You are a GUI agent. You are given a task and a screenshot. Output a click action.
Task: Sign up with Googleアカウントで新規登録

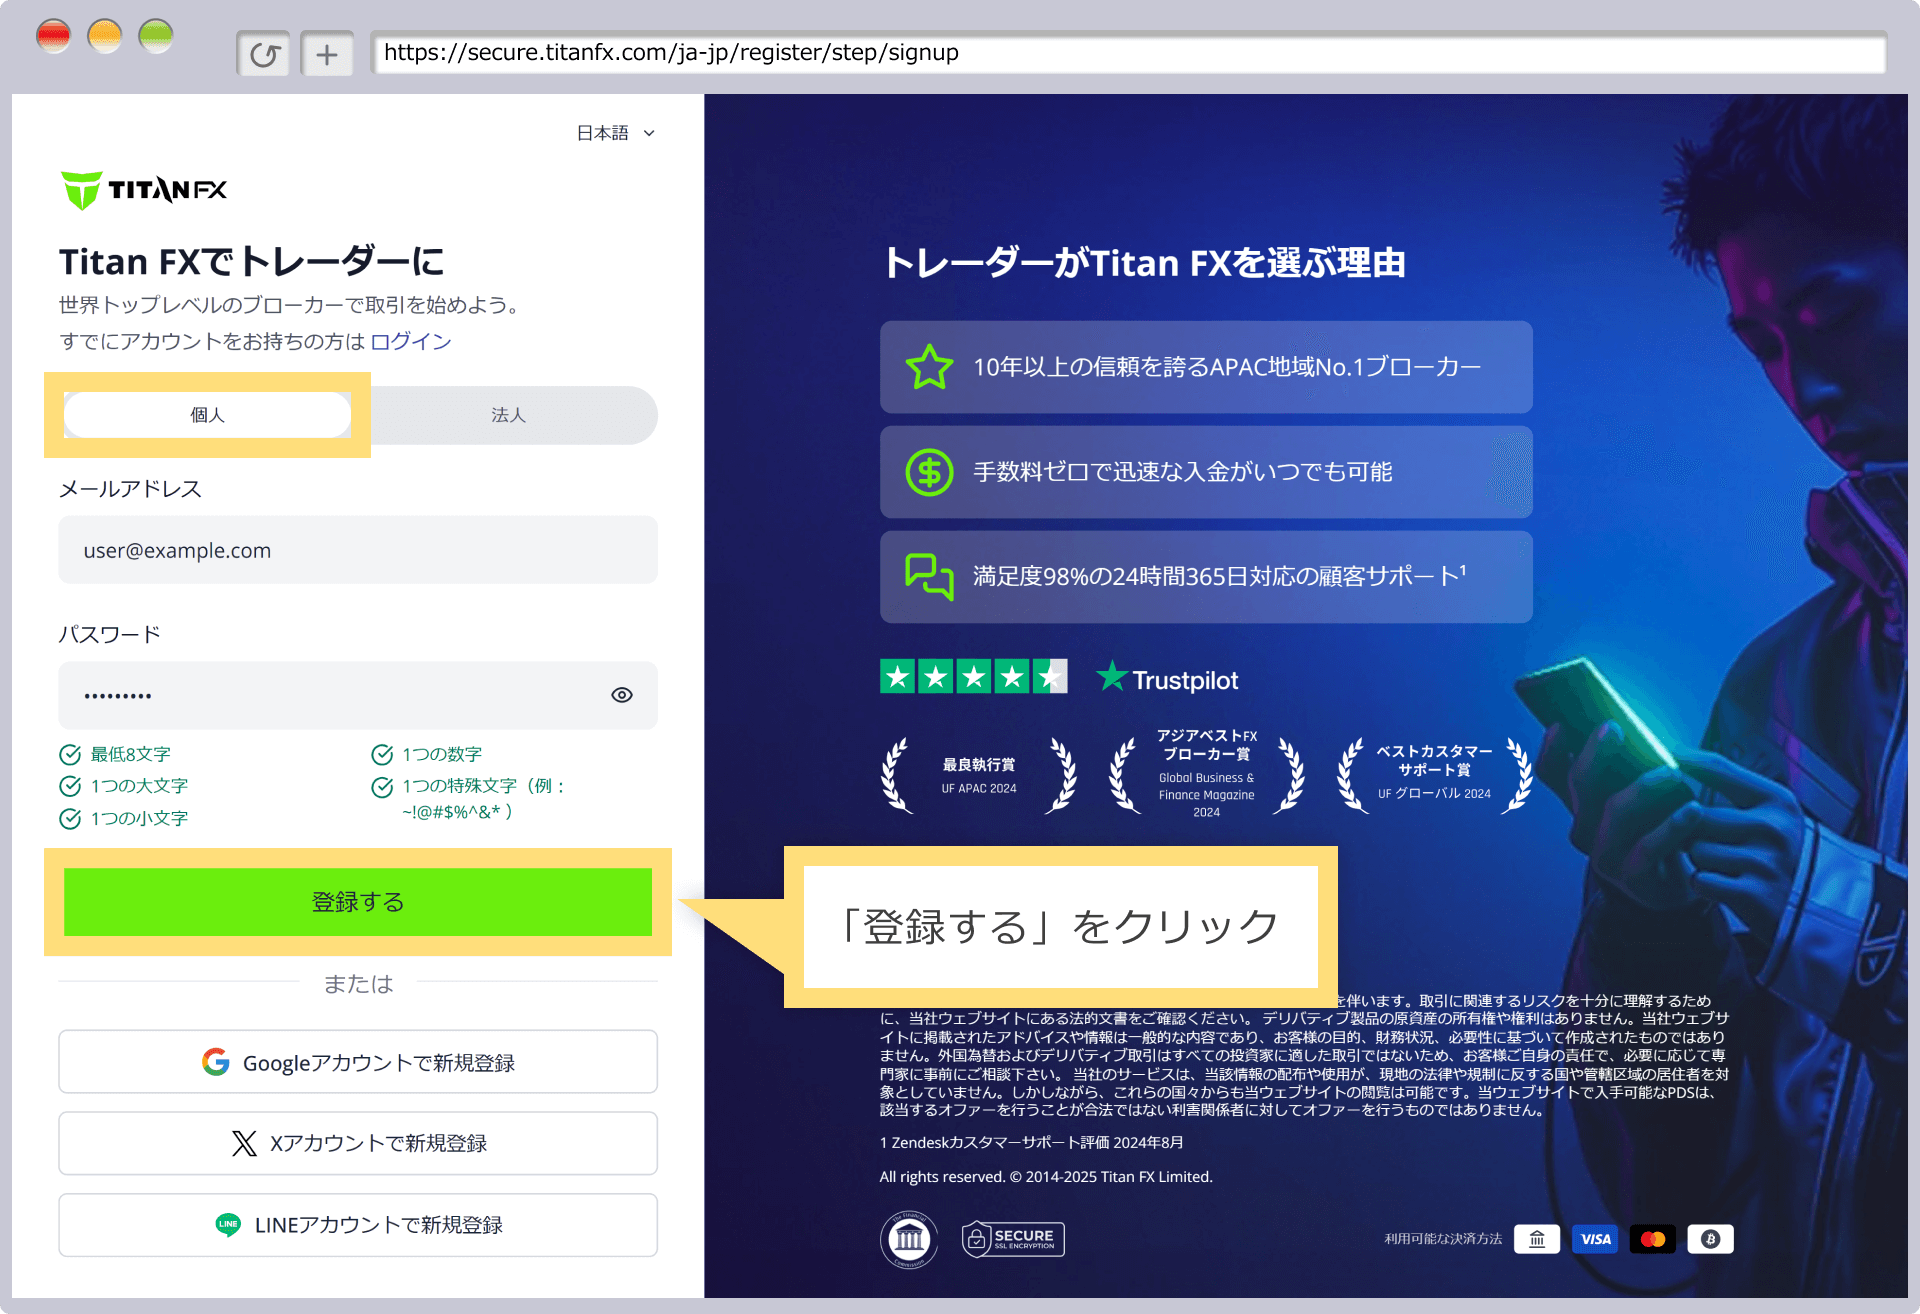point(358,1062)
